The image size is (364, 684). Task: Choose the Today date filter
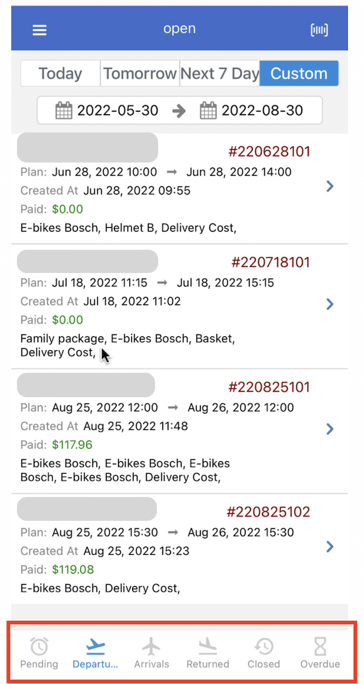(60, 73)
